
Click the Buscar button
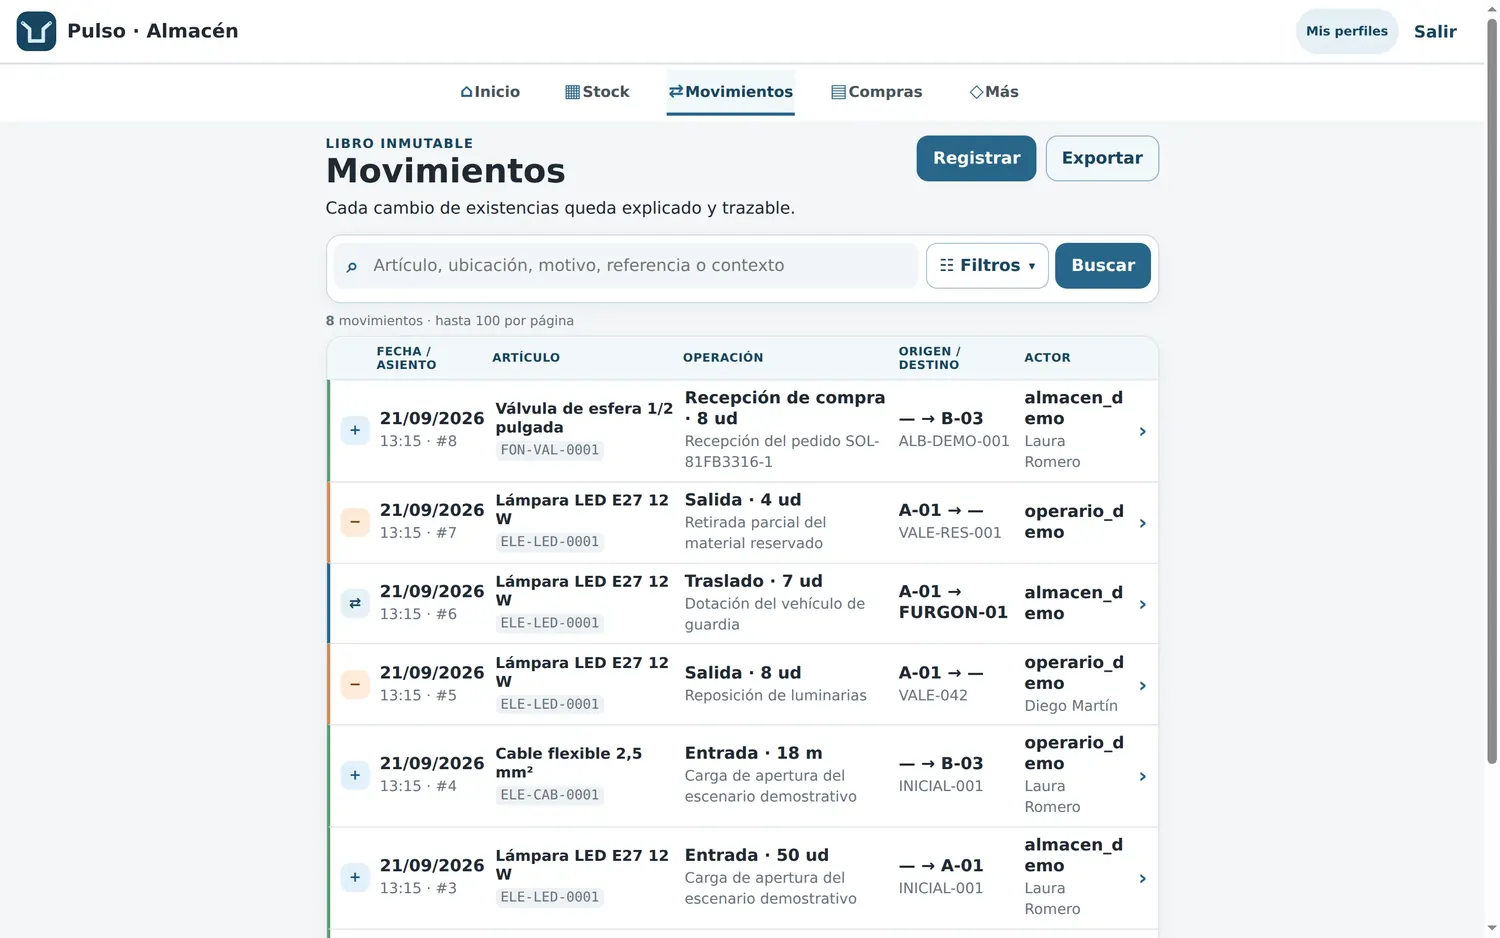(x=1103, y=266)
